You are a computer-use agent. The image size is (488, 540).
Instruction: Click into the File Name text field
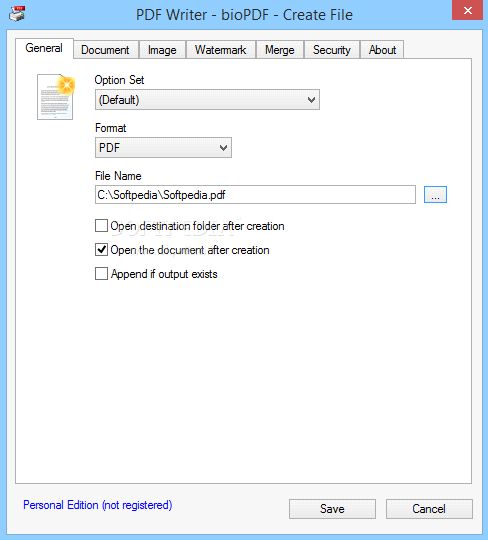(x=256, y=195)
